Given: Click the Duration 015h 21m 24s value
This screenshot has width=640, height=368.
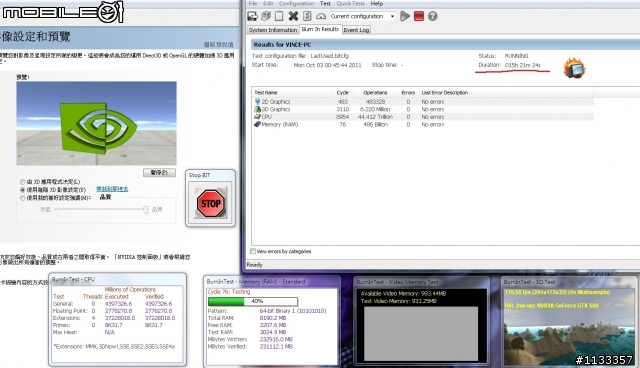Looking at the screenshot, I should pyautogui.click(x=522, y=65).
